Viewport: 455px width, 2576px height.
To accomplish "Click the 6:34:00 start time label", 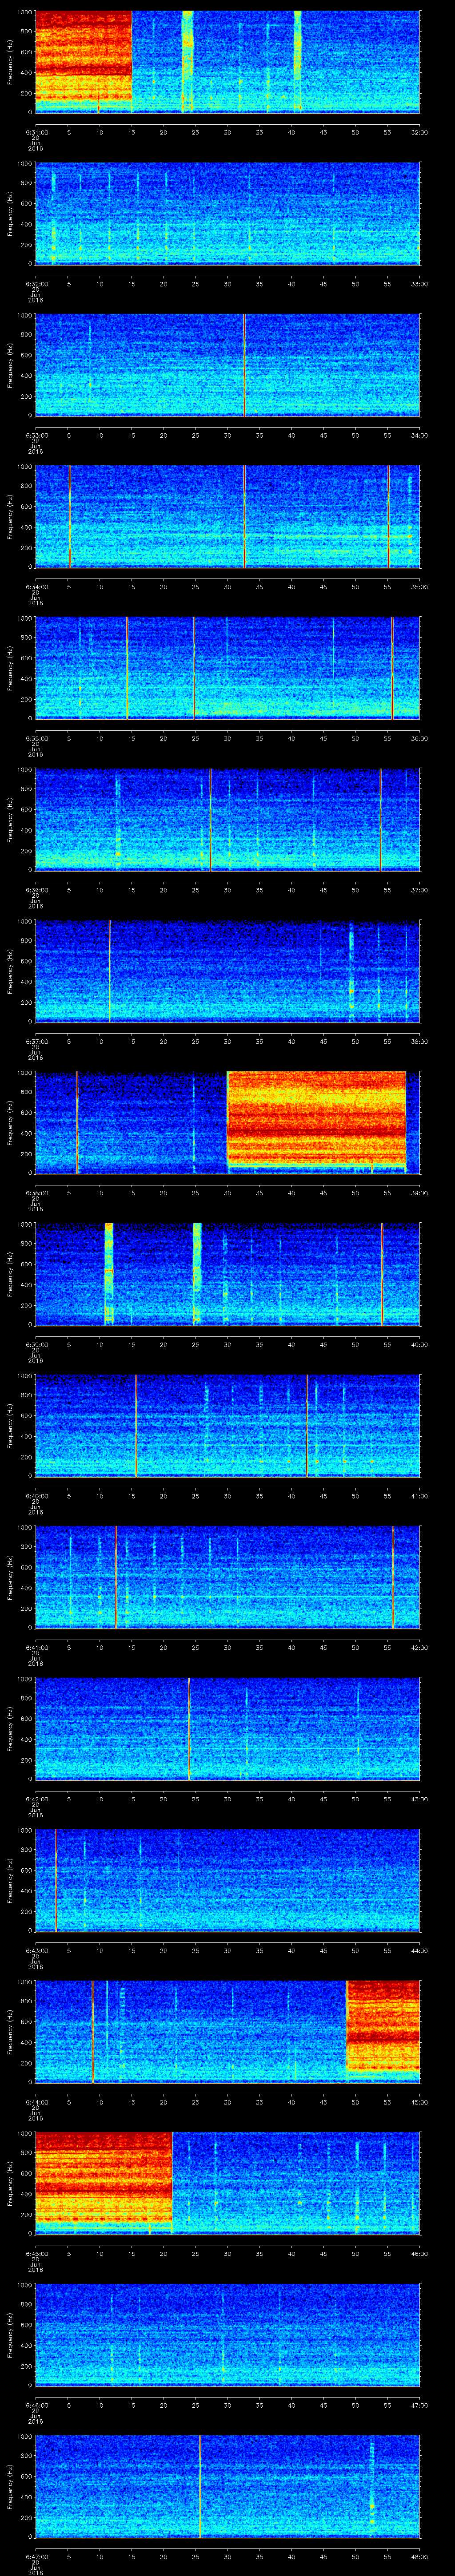I will pyautogui.click(x=36, y=587).
